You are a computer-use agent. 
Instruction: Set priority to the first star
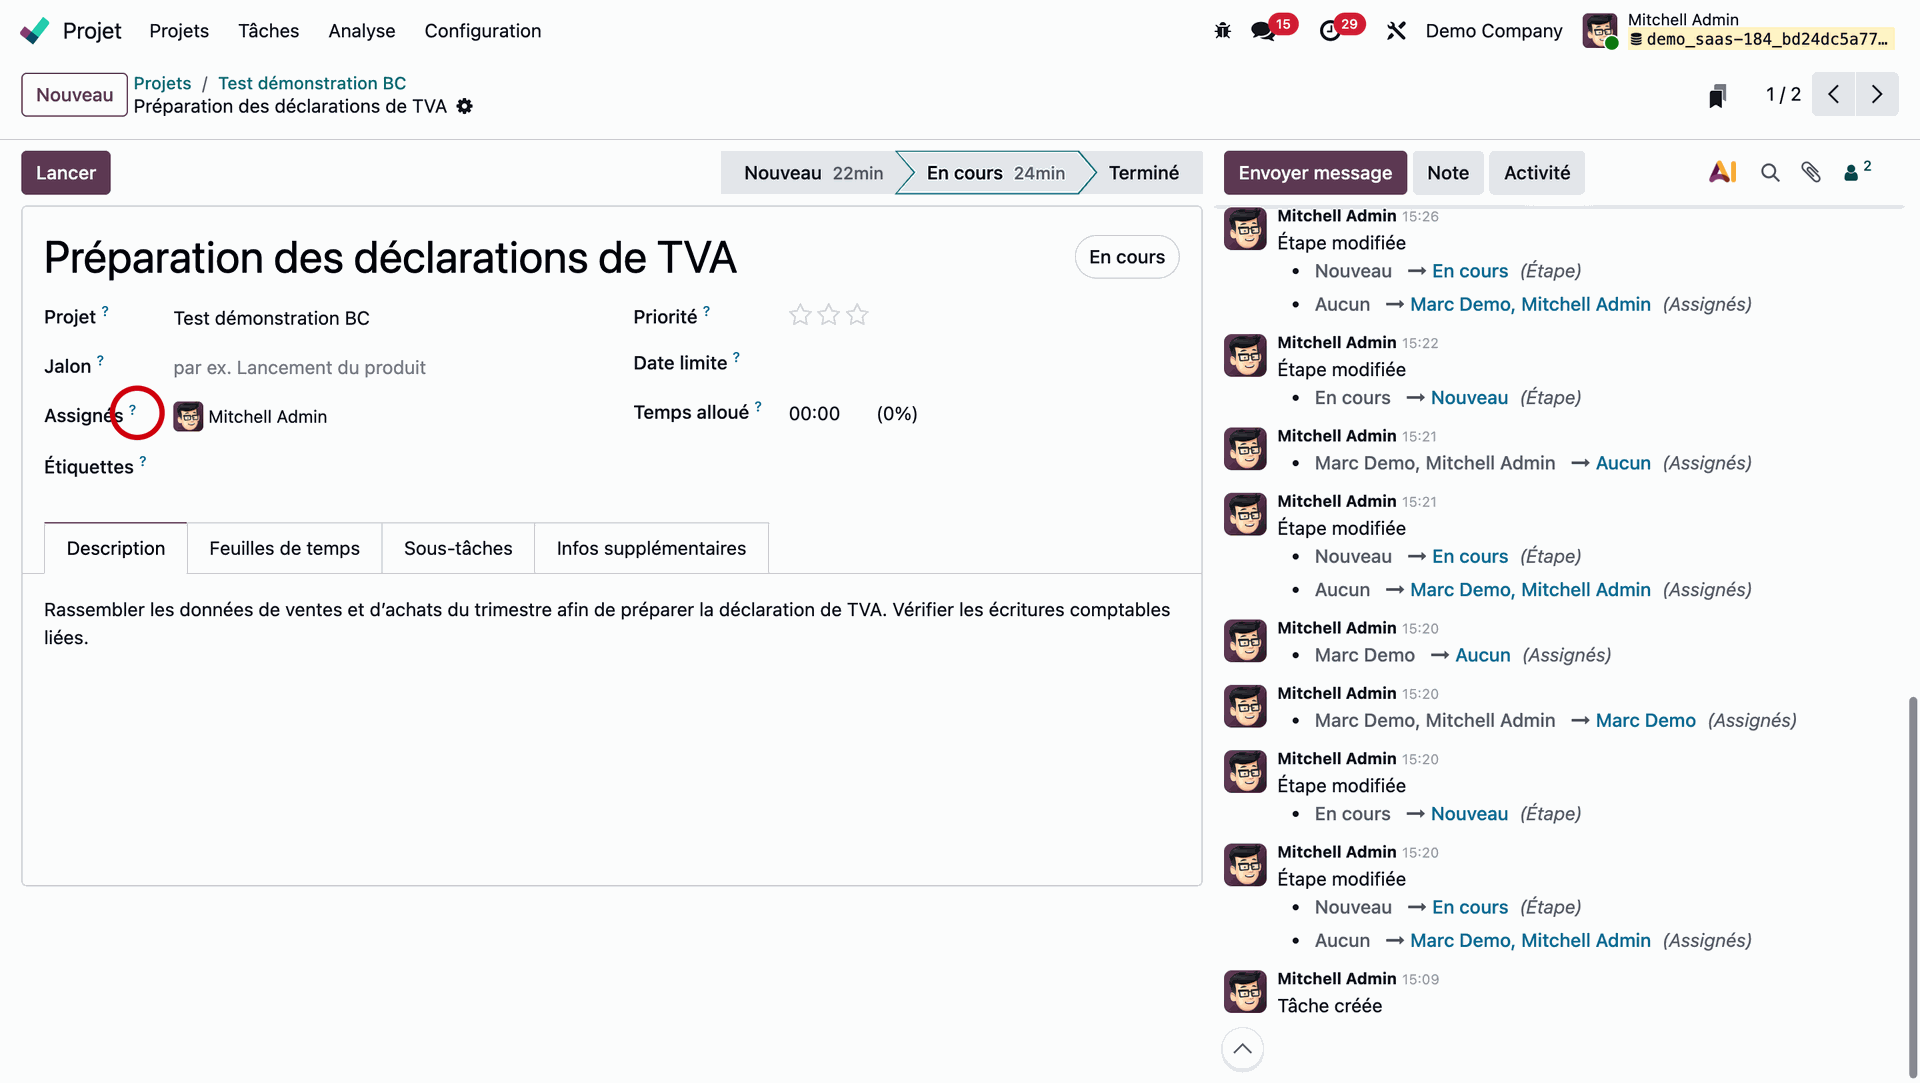coord(800,316)
